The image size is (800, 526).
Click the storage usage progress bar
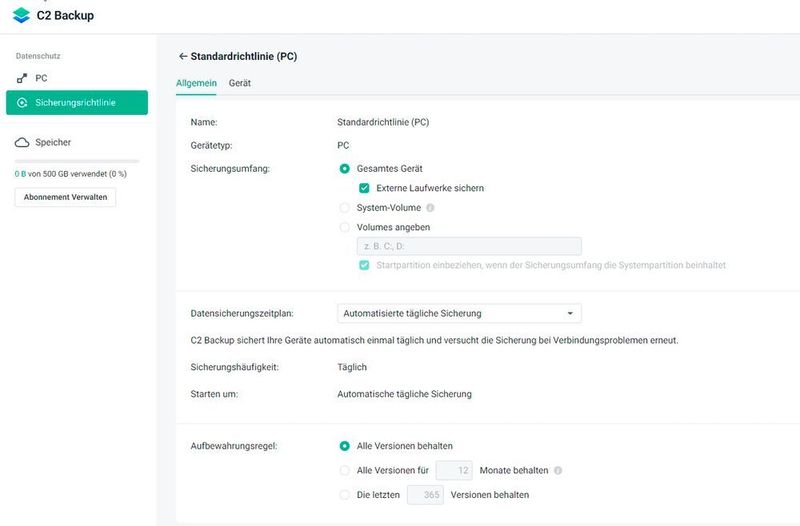click(x=77, y=161)
